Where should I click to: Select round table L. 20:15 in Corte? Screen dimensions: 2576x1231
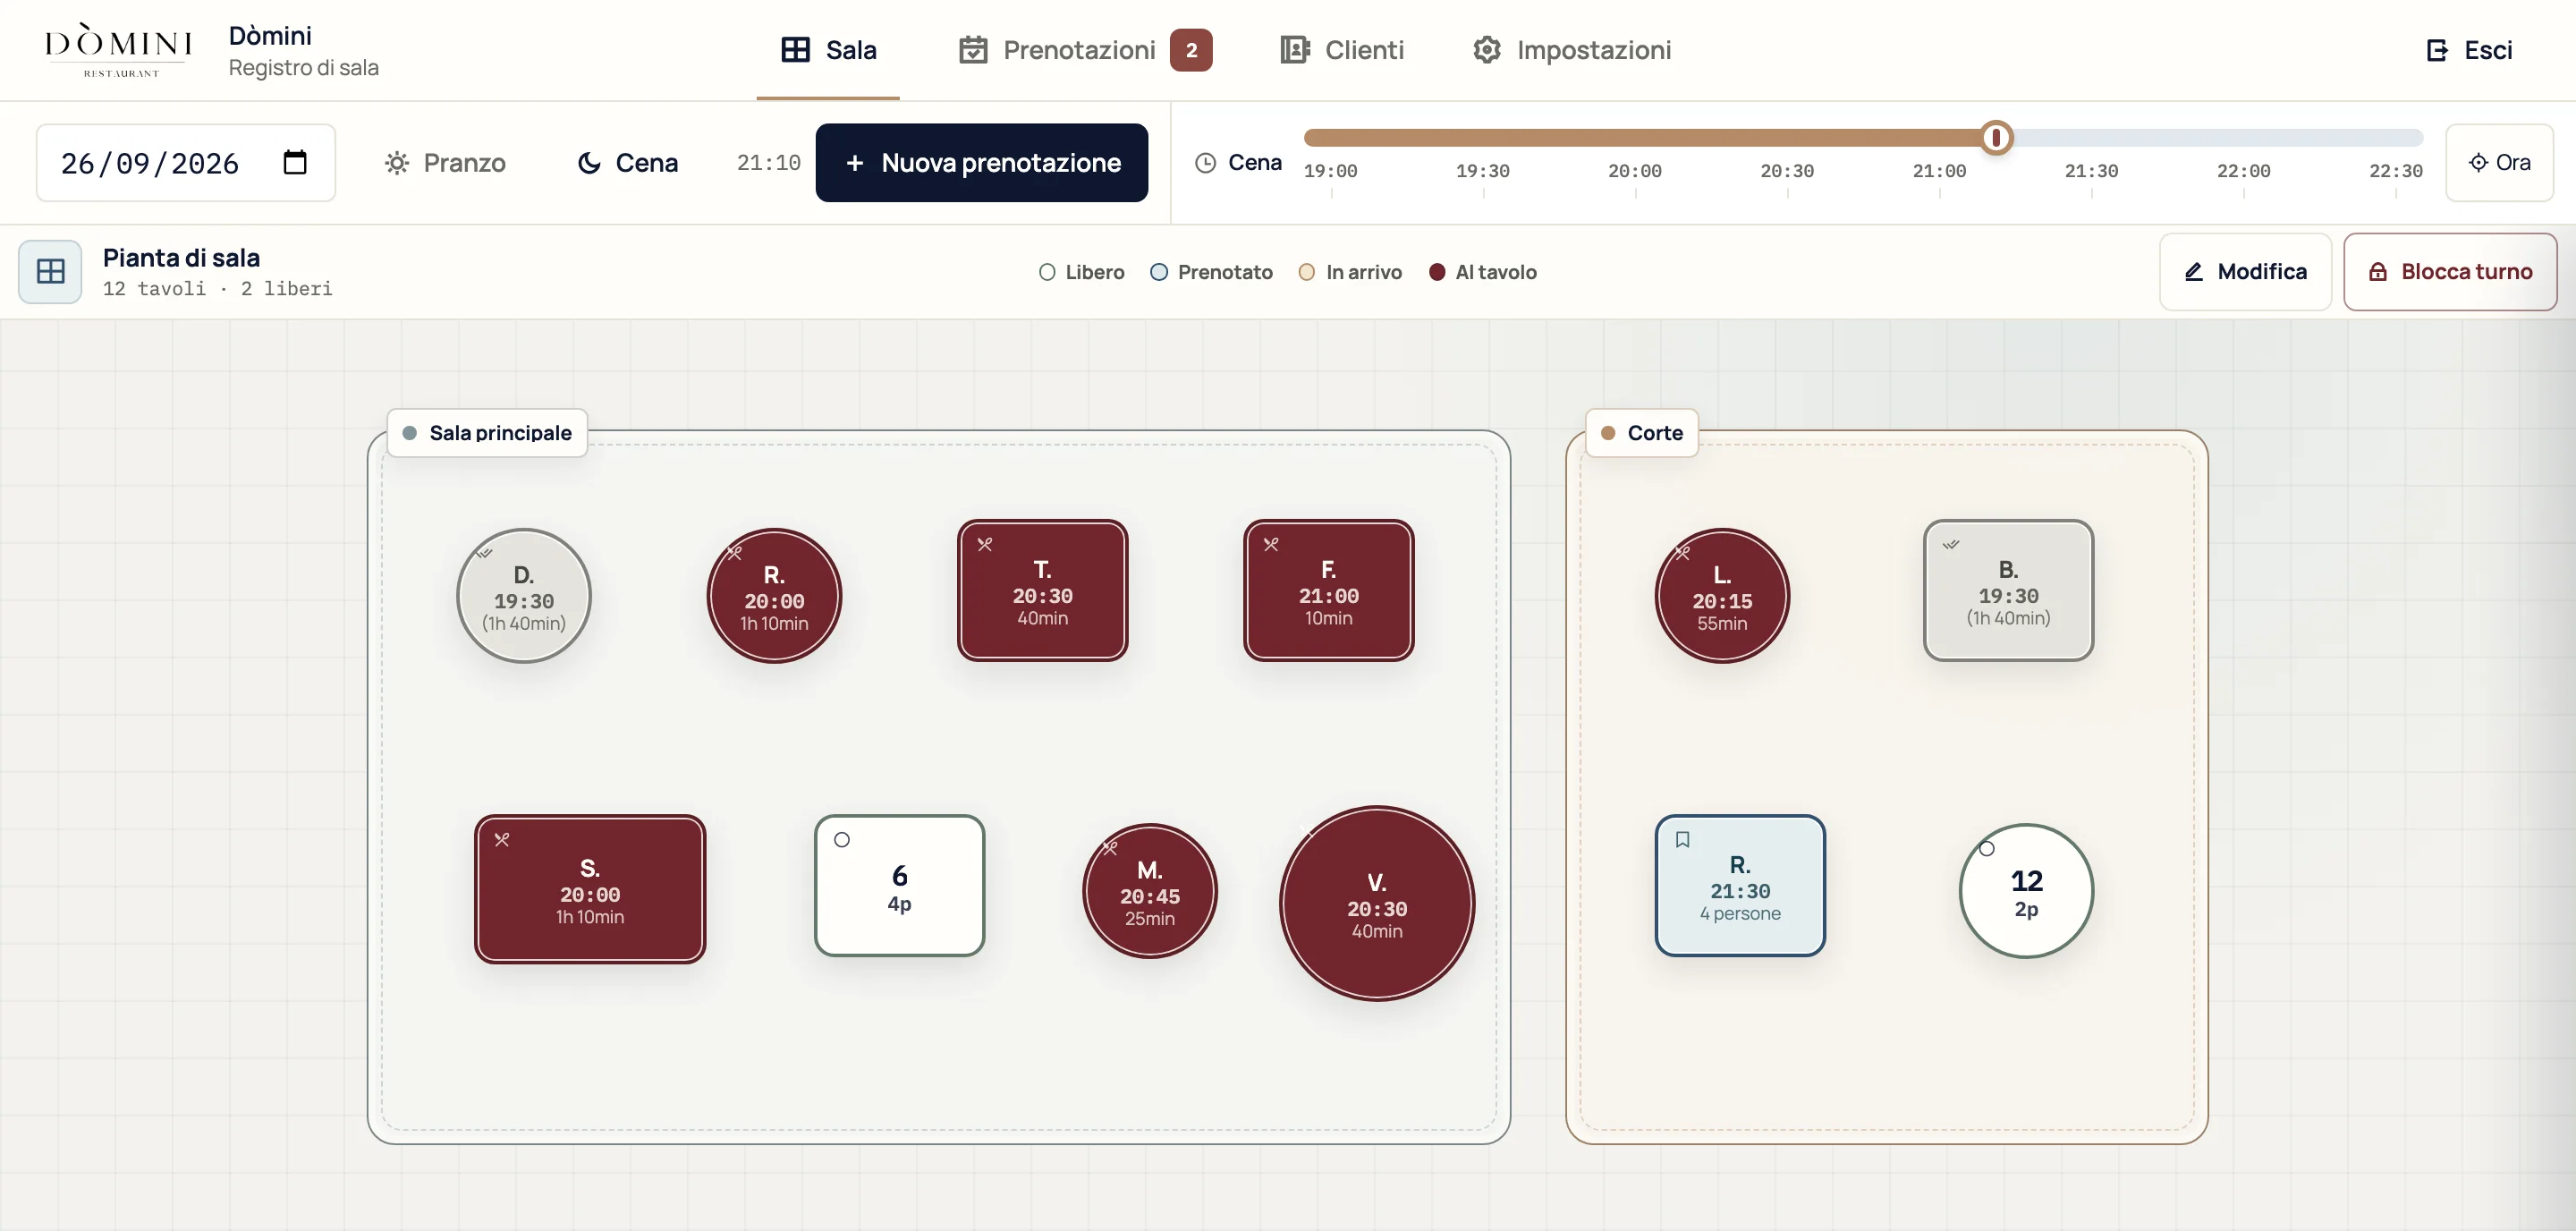[1721, 596]
